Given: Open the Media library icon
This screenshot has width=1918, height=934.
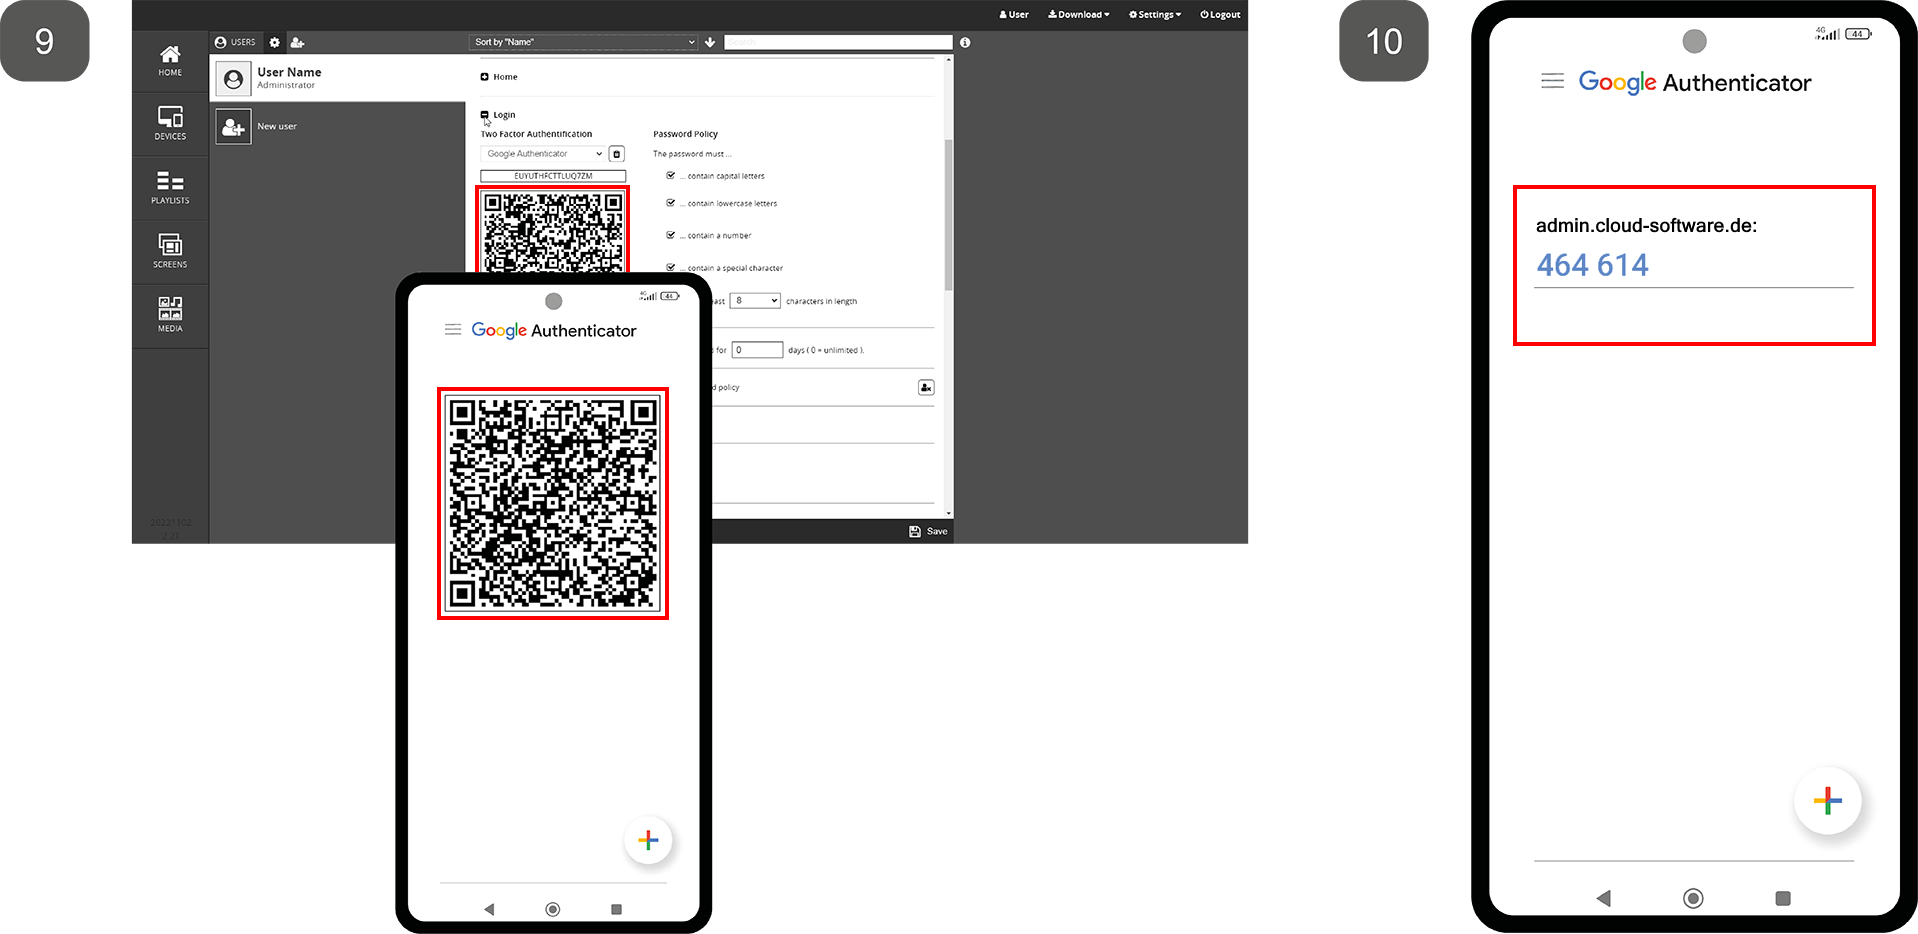Looking at the screenshot, I should pos(170,314).
